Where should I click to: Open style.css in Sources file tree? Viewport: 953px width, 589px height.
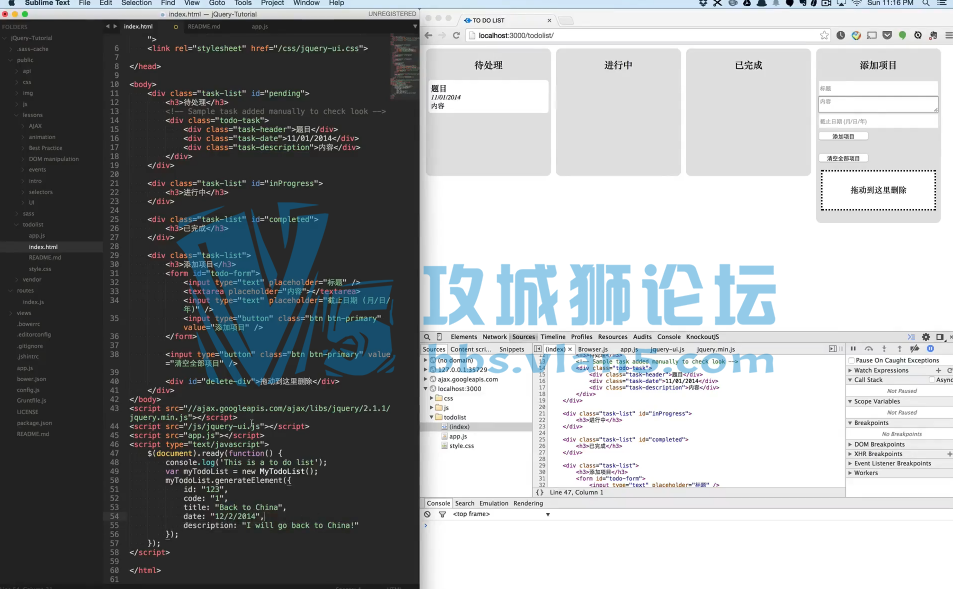(x=461, y=446)
